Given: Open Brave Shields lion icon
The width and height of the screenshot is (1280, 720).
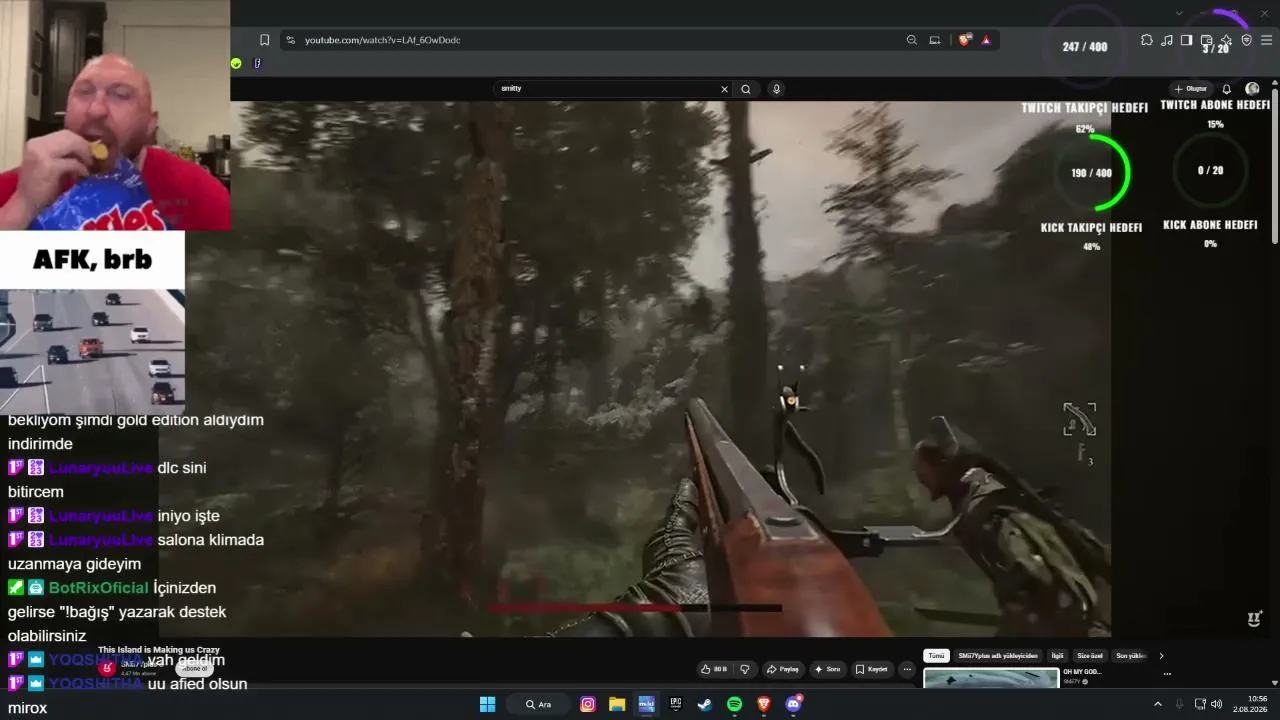Looking at the screenshot, I should pyautogui.click(x=965, y=40).
